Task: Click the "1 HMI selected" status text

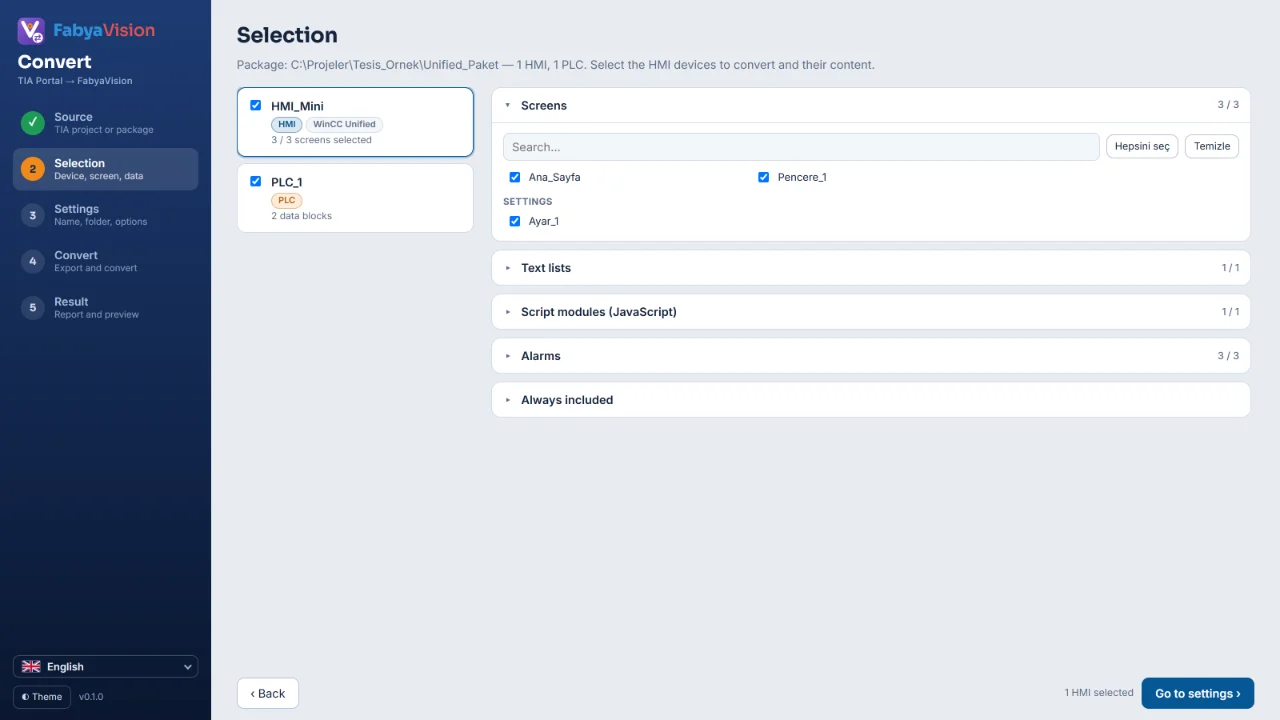Action: pyautogui.click(x=1099, y=693)
